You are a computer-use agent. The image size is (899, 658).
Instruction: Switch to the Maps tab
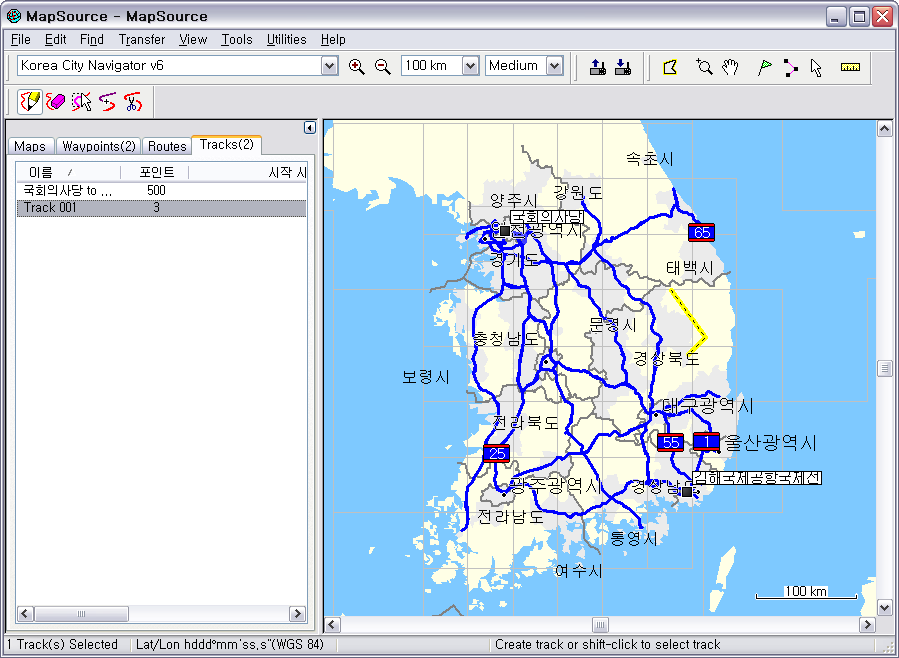[30, 146]
